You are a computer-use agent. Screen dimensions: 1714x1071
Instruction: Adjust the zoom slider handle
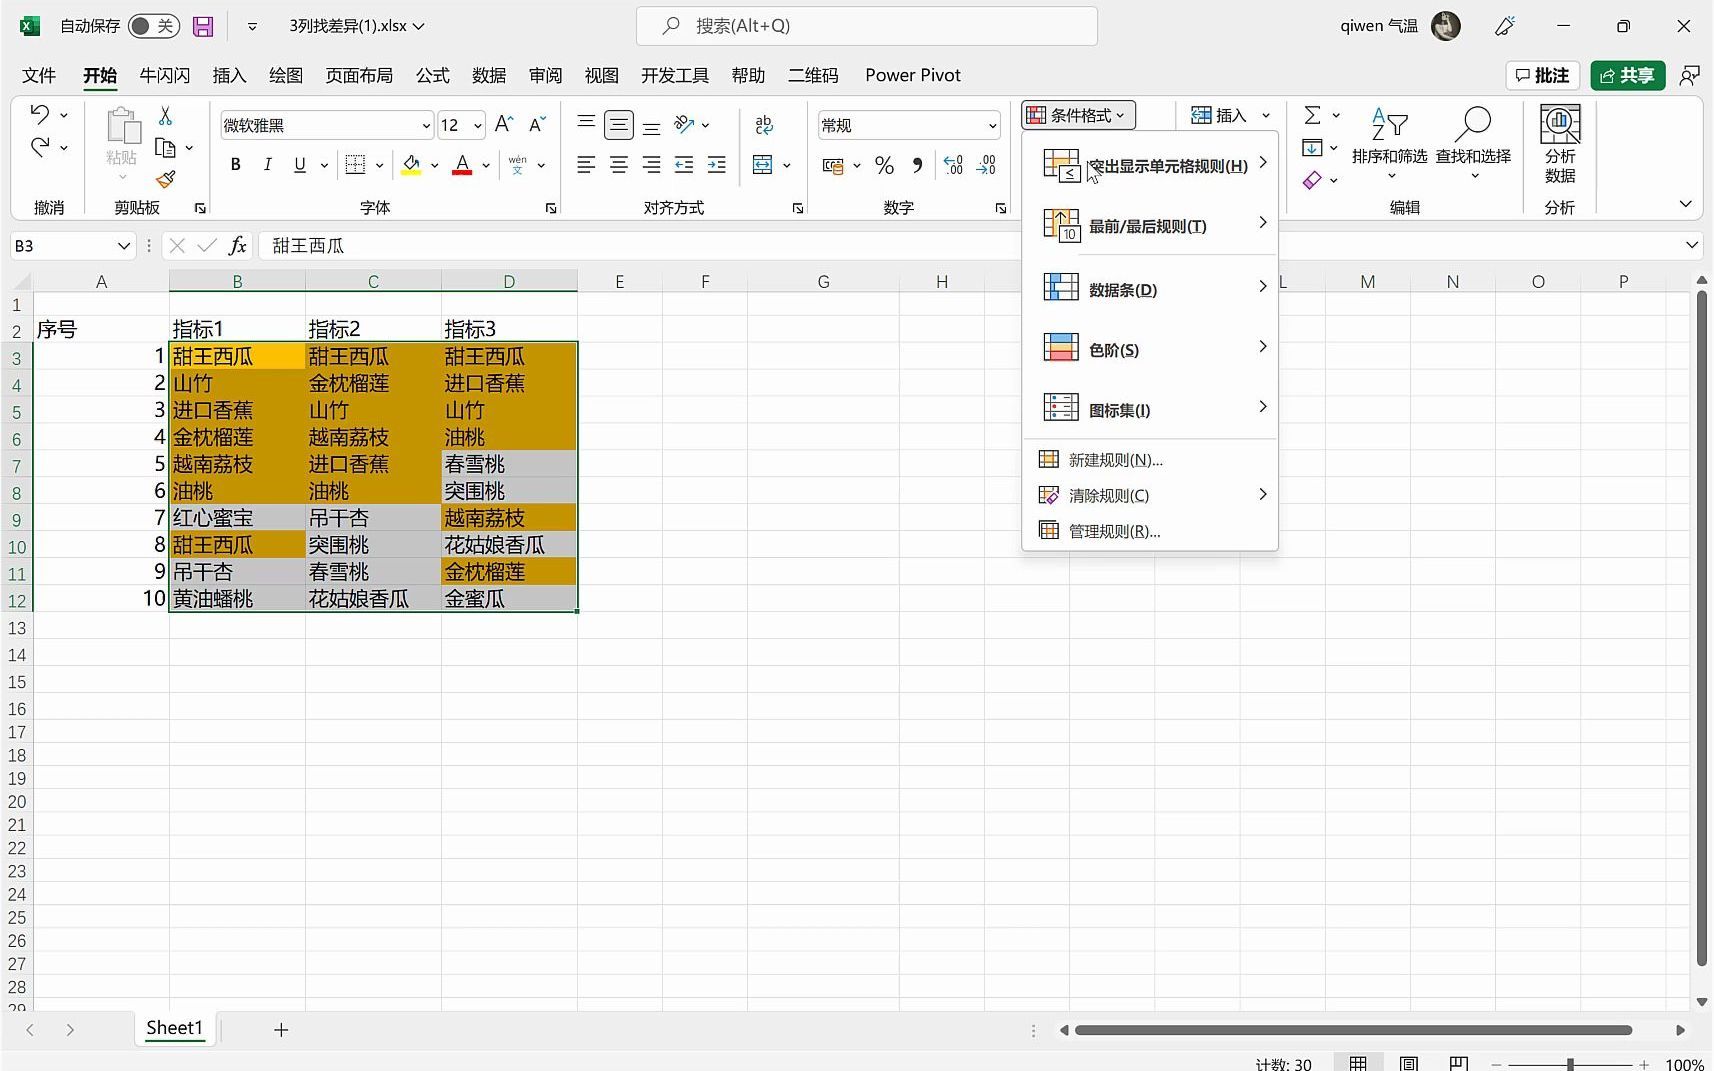pyautogui.click(x=1570, y=1064)
